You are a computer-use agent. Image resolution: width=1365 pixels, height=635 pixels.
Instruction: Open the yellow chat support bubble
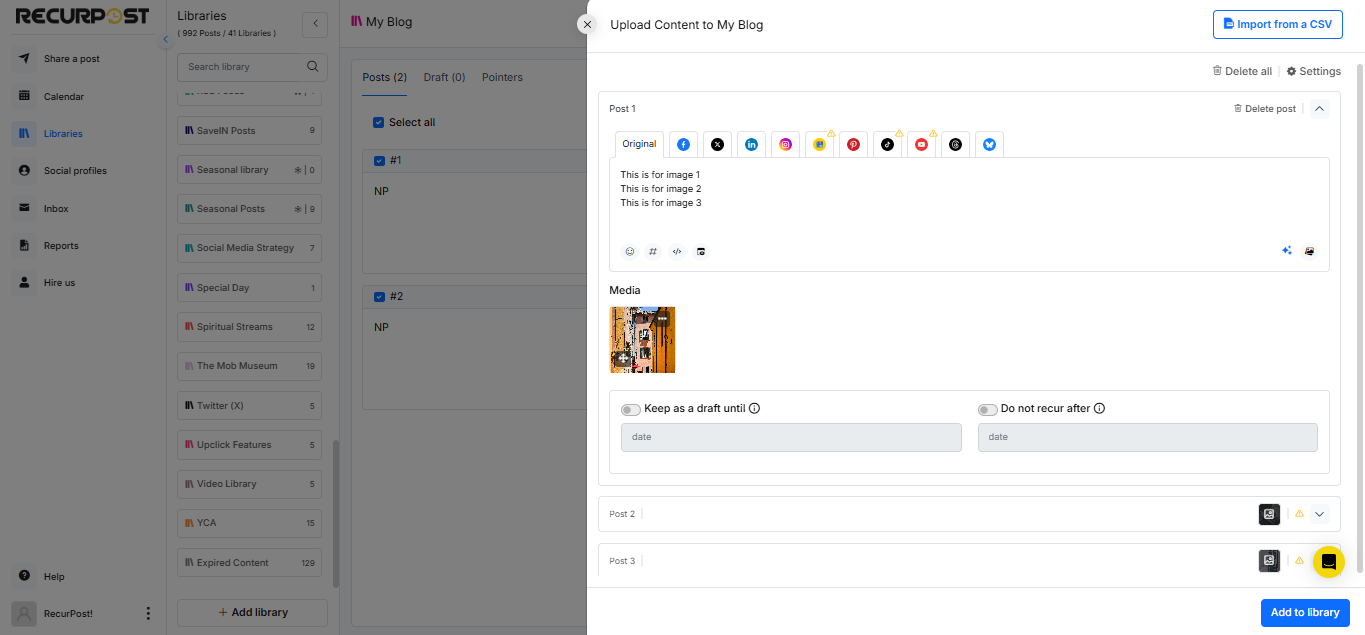(1329, 561)
